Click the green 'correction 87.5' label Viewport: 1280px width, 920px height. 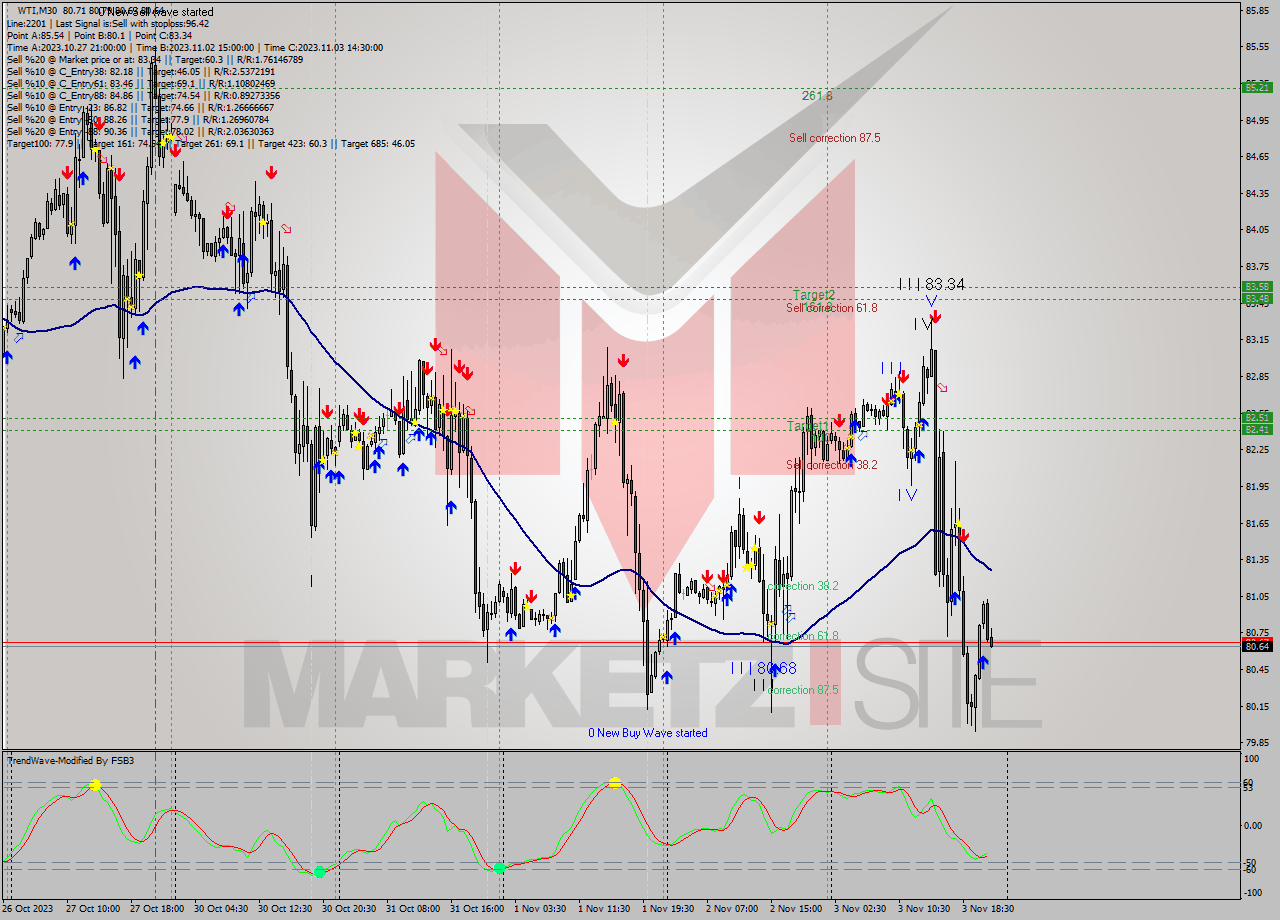[x=803, y=690]
